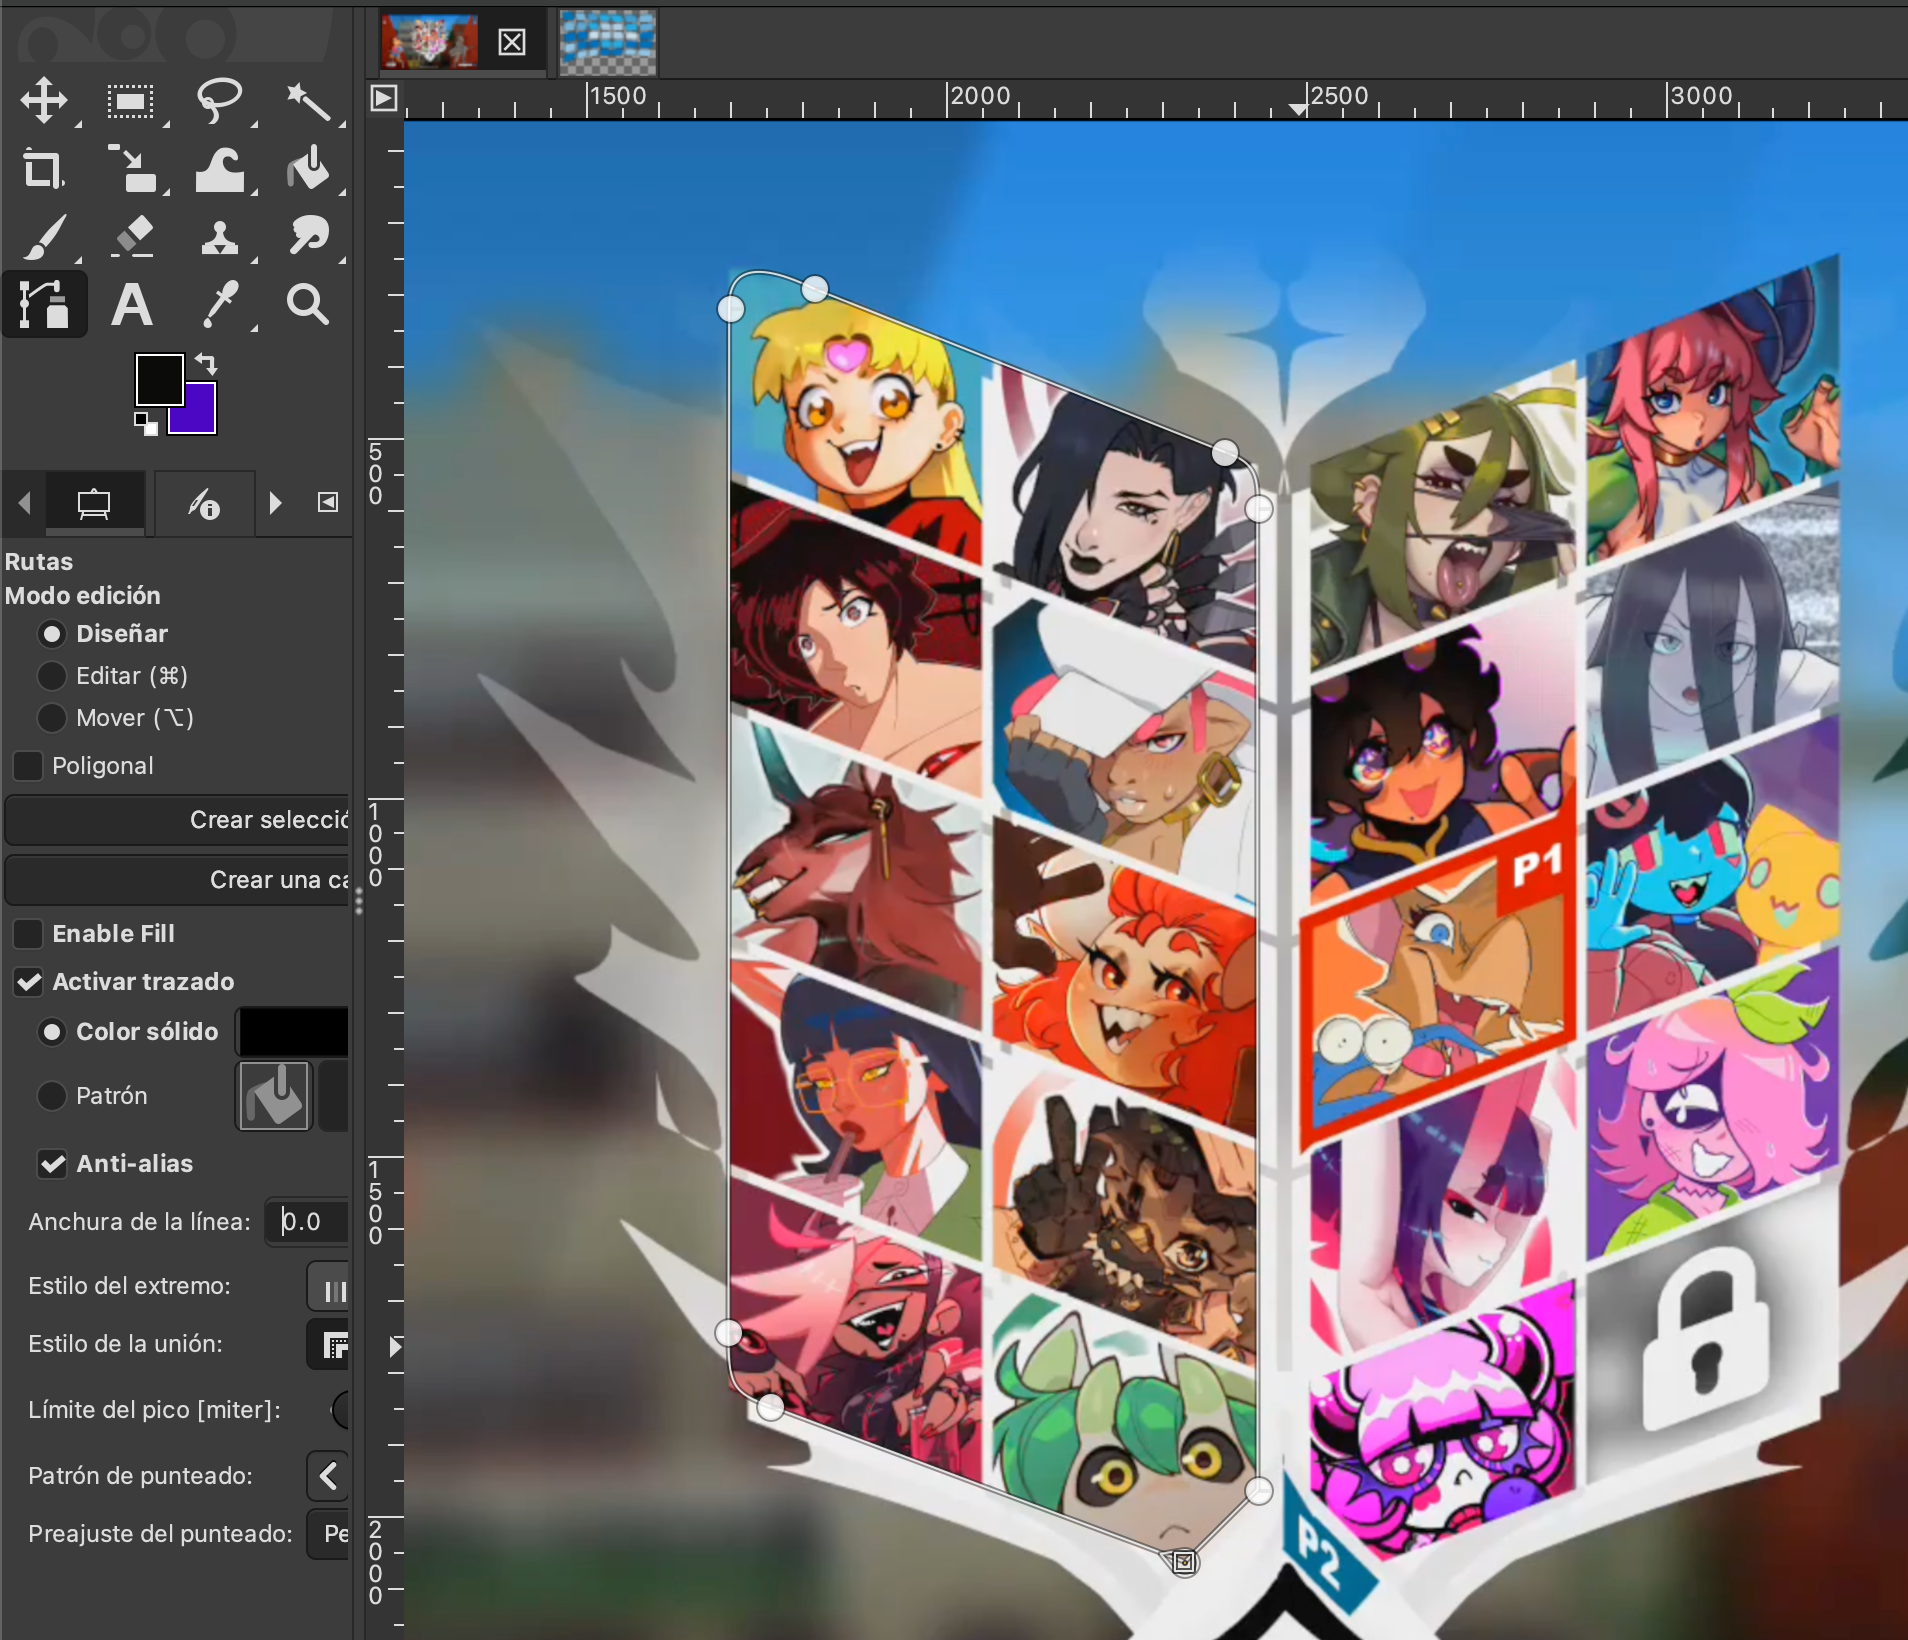
Task: Select the Free Select lasso tool
Action: (x=219, y=102)
